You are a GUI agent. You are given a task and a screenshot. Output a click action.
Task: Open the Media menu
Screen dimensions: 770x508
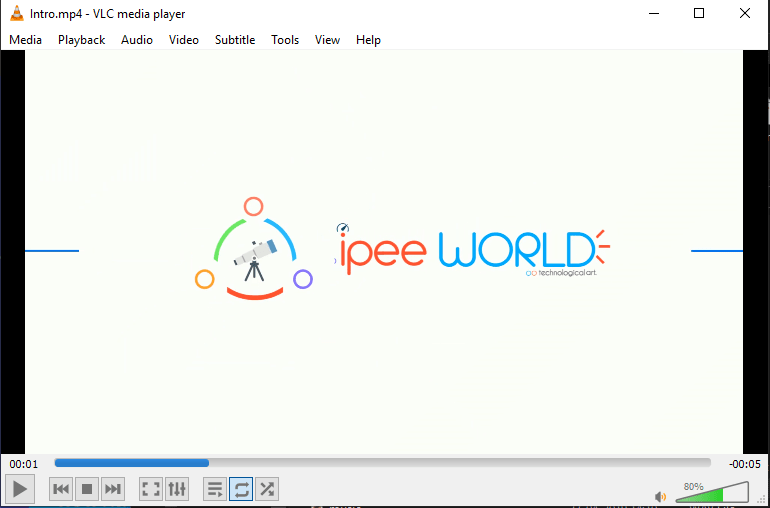[26, 40]
